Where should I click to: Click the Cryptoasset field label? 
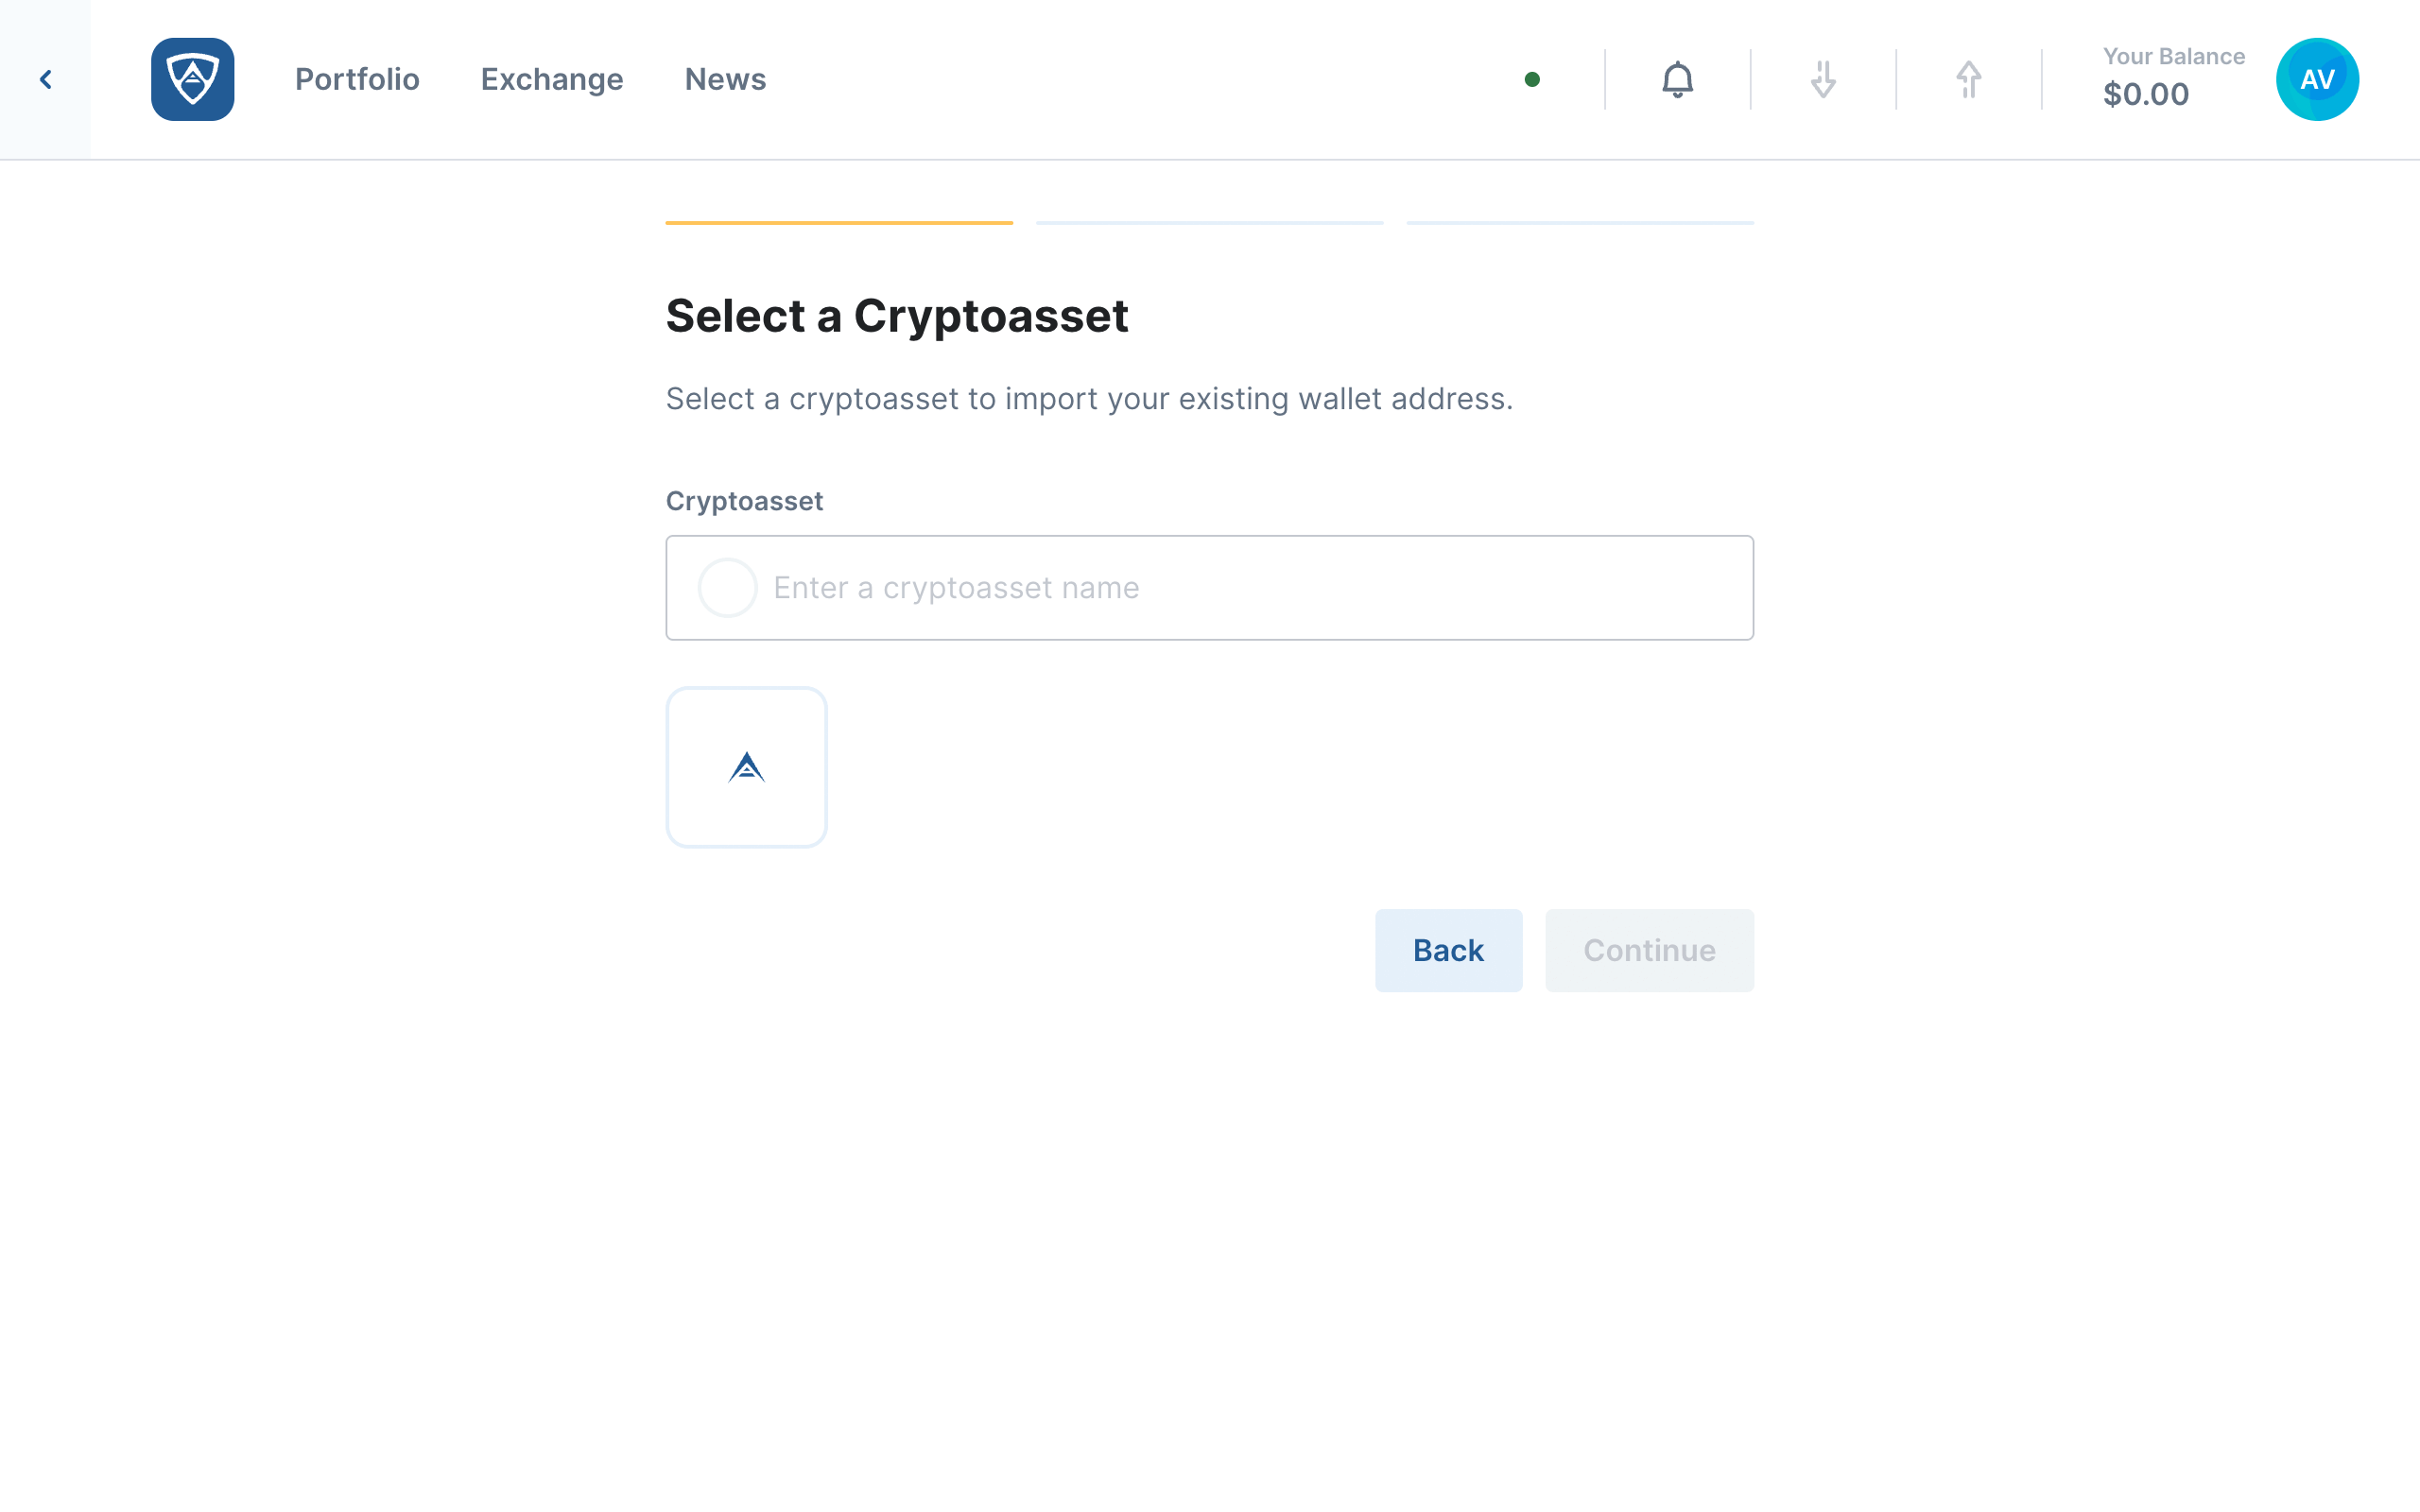pyautogui.click(x=744, y=501)
